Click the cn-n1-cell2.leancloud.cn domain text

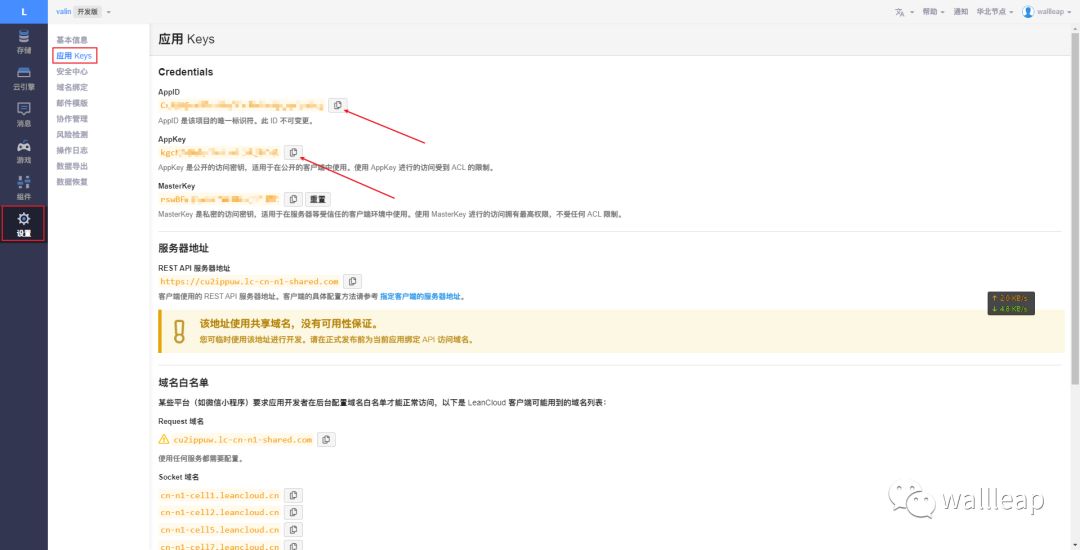tap(220, 512)
